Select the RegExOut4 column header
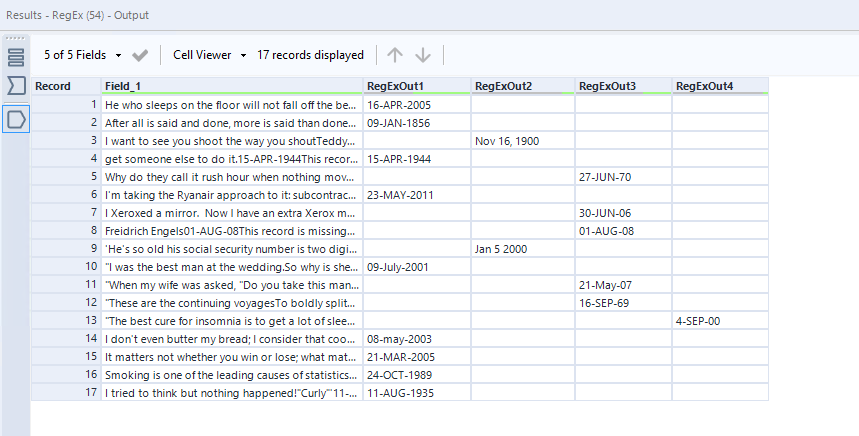Image resolution: width=859 pixels, height=436 pixels. tap(719, 86)
